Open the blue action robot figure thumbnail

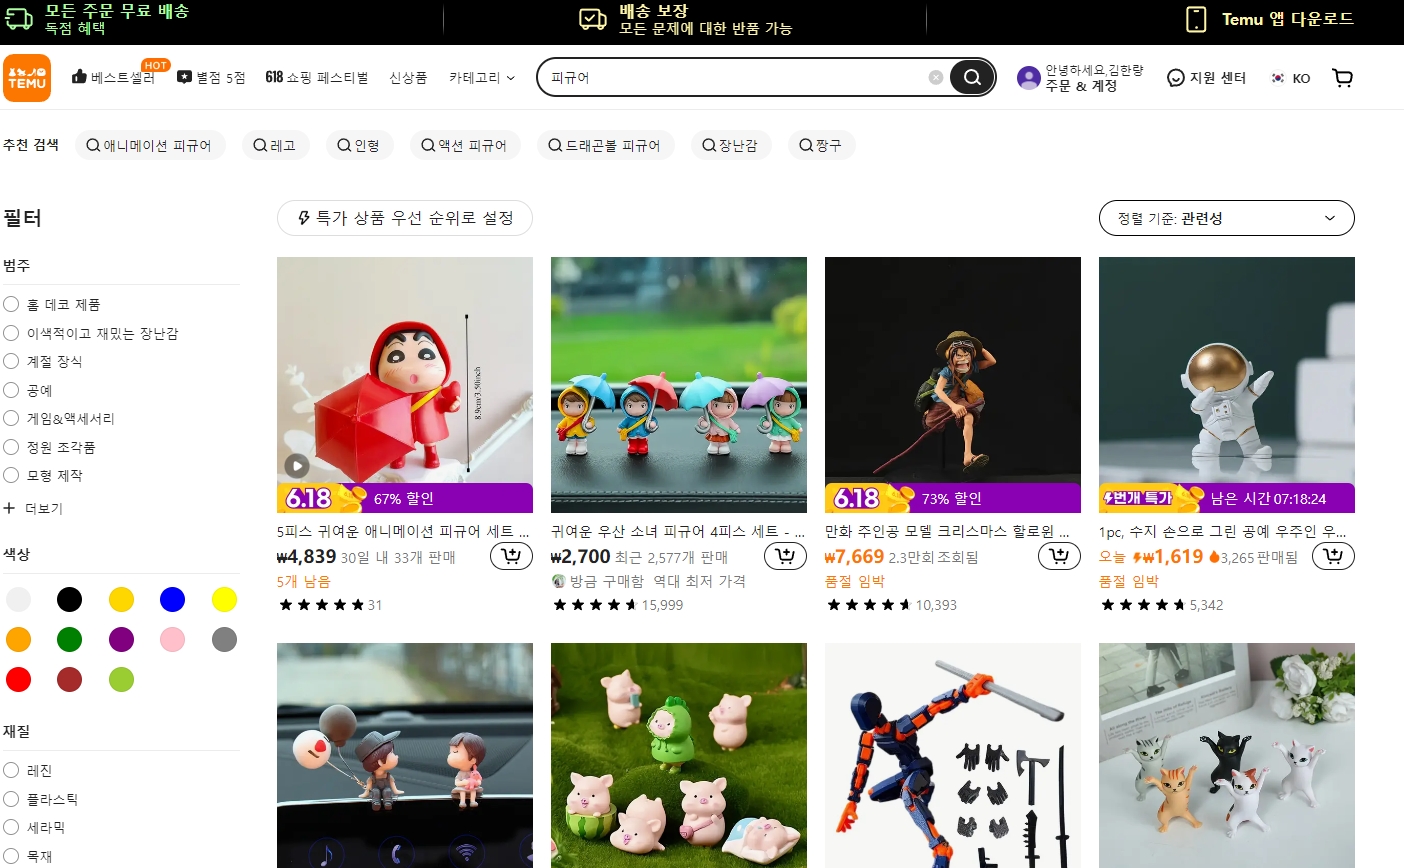tap(953, 755)
